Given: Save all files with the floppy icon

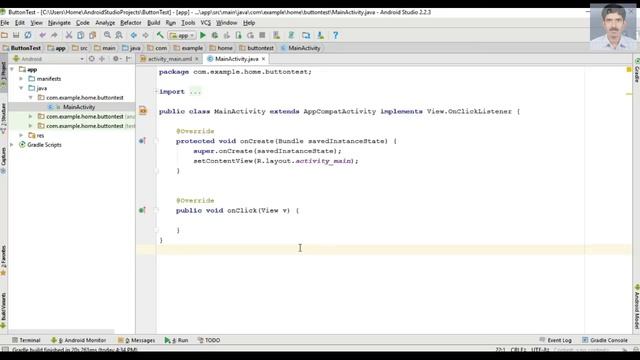Looking at the screenshot, I should [x=16, y=36].
